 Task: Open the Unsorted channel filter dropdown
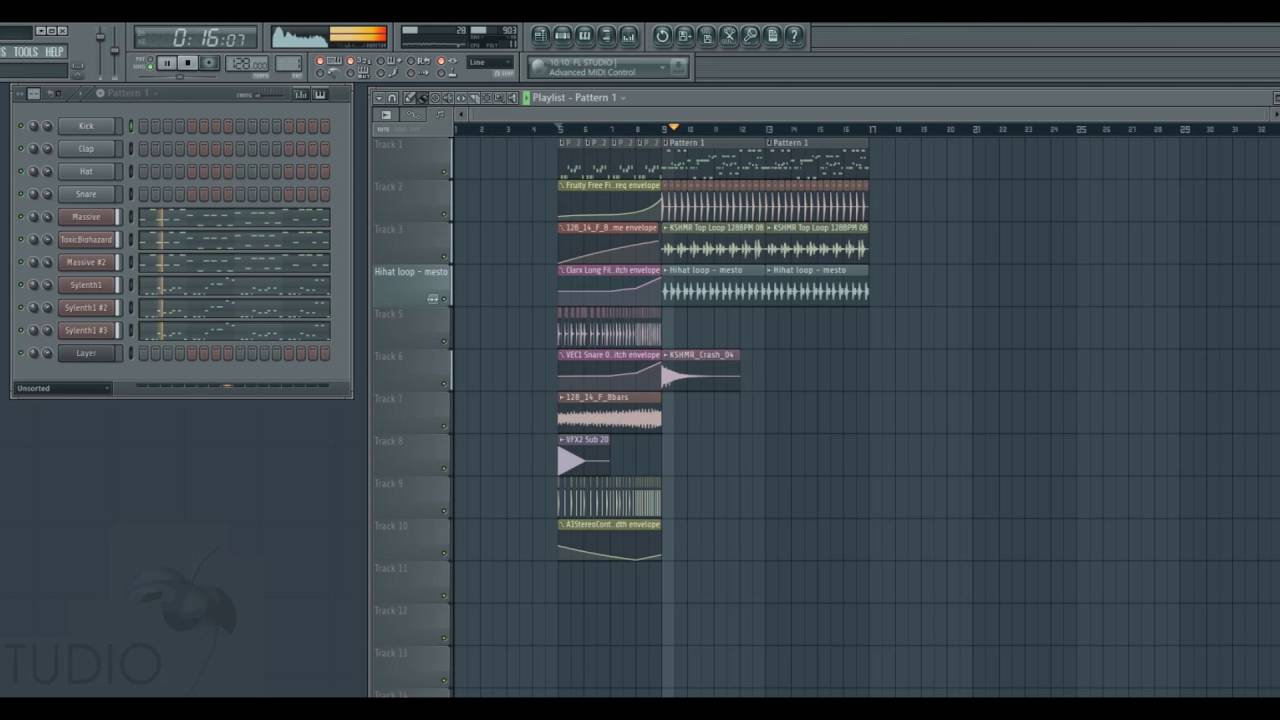click(63, 388)
